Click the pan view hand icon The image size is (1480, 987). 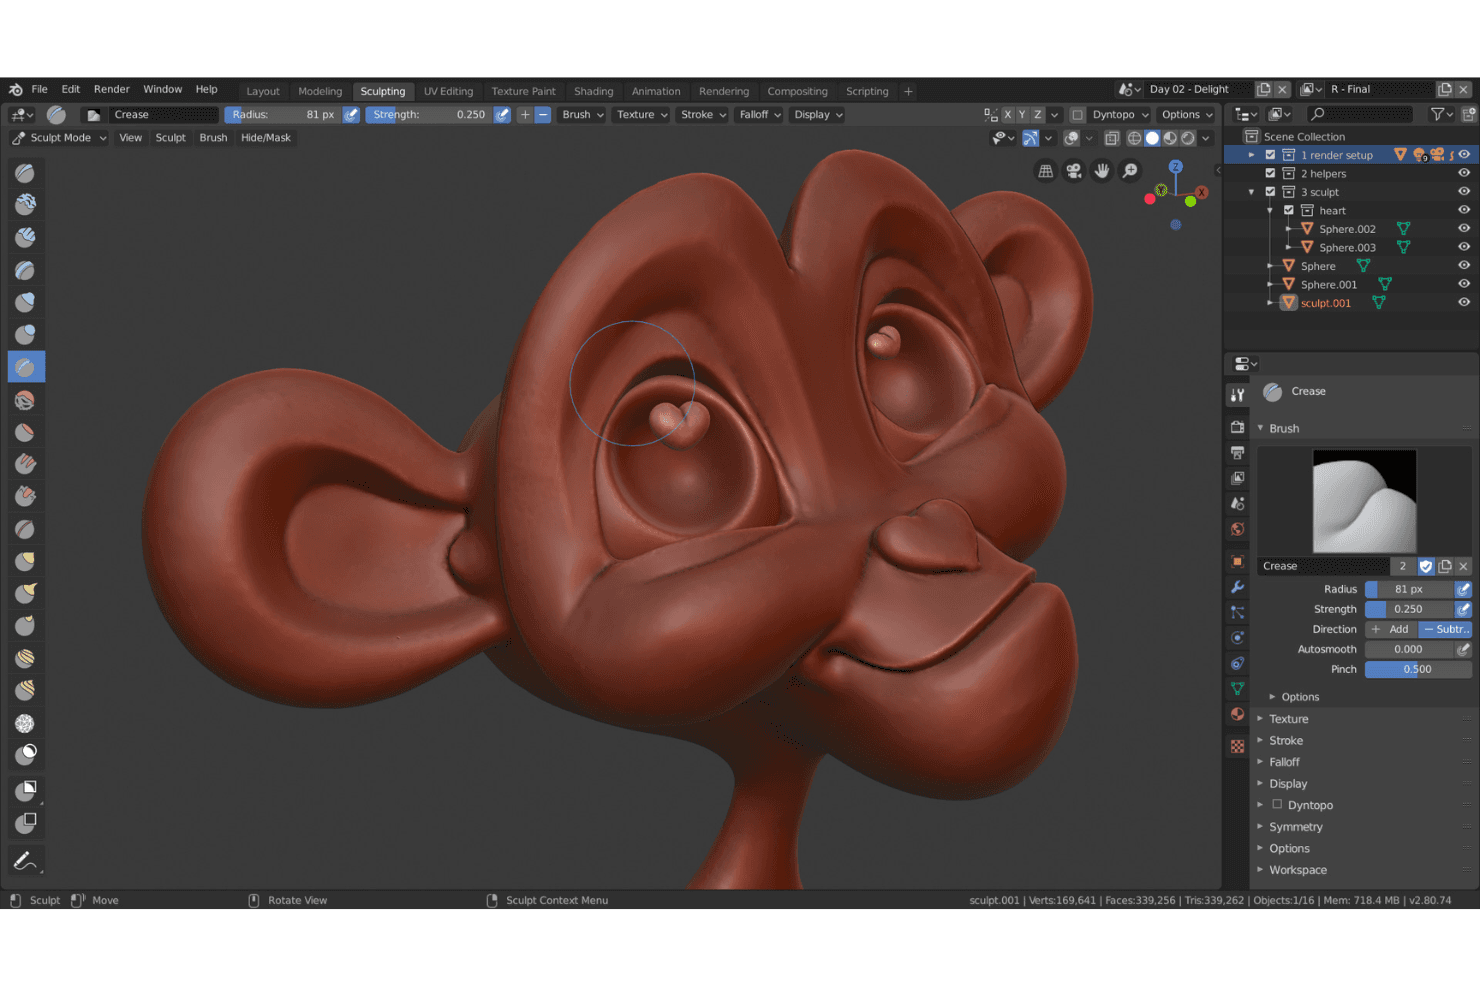pos(1101,171)
